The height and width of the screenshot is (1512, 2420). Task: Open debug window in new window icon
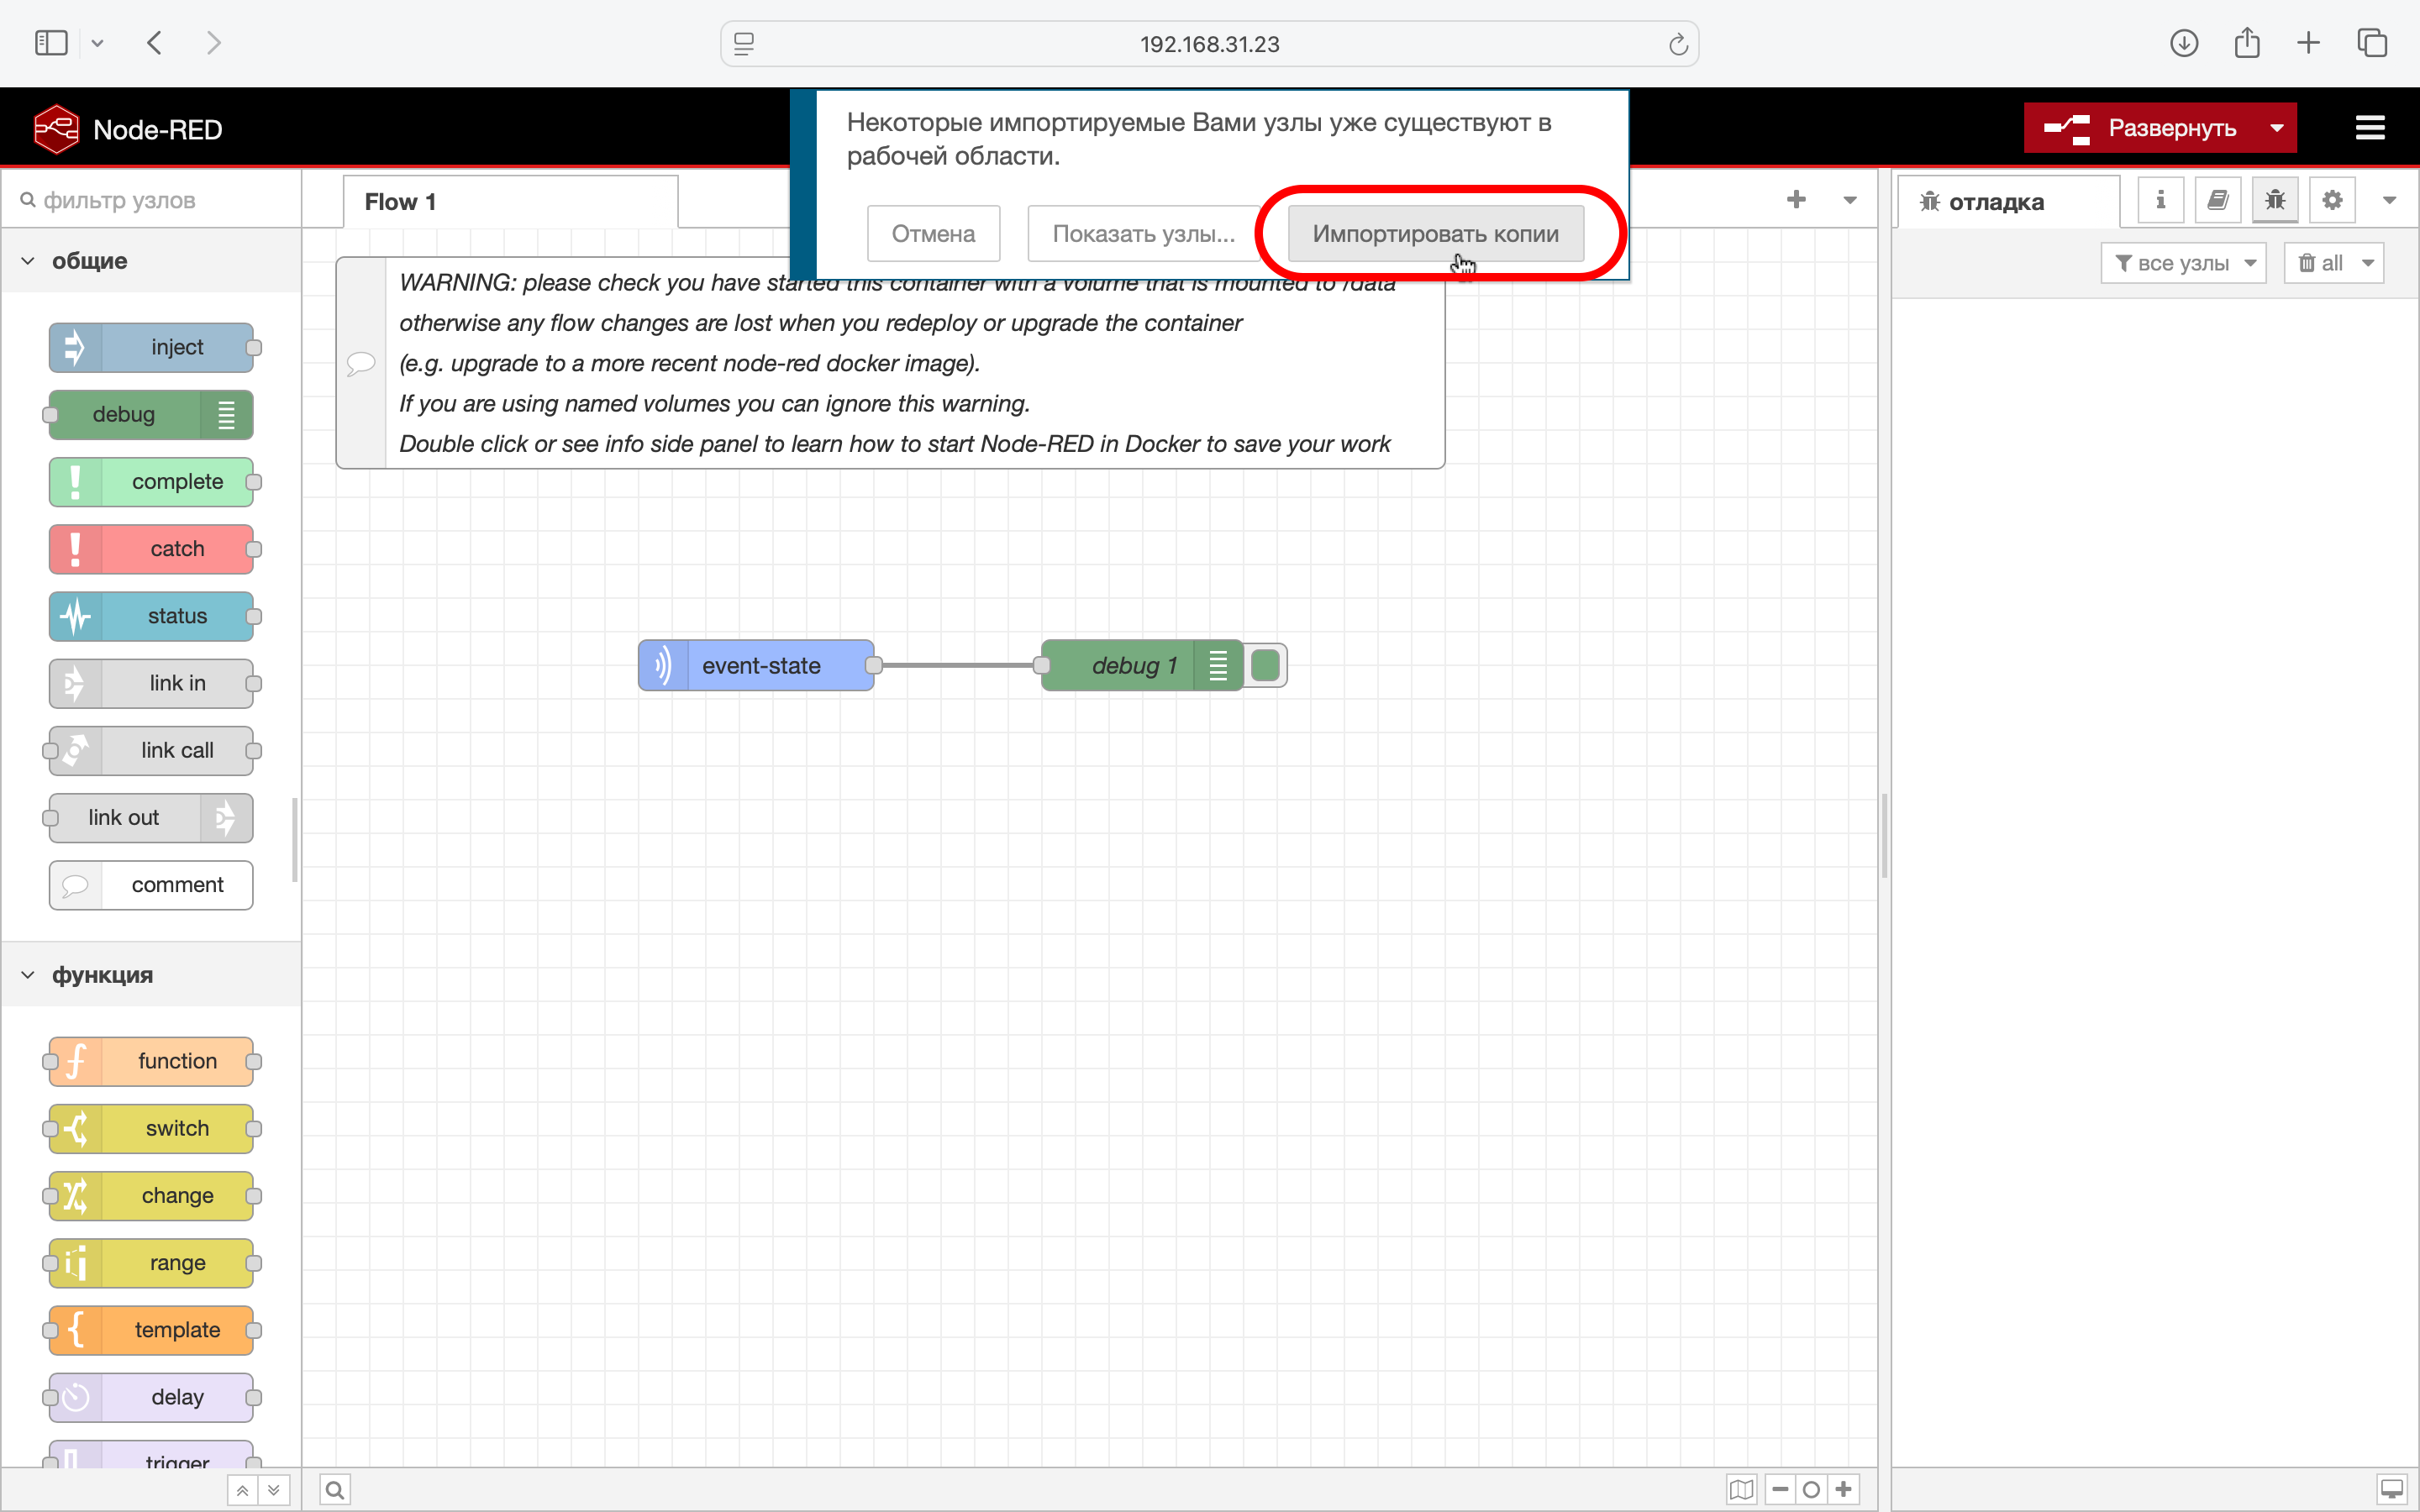[x=2391, y=1490]
